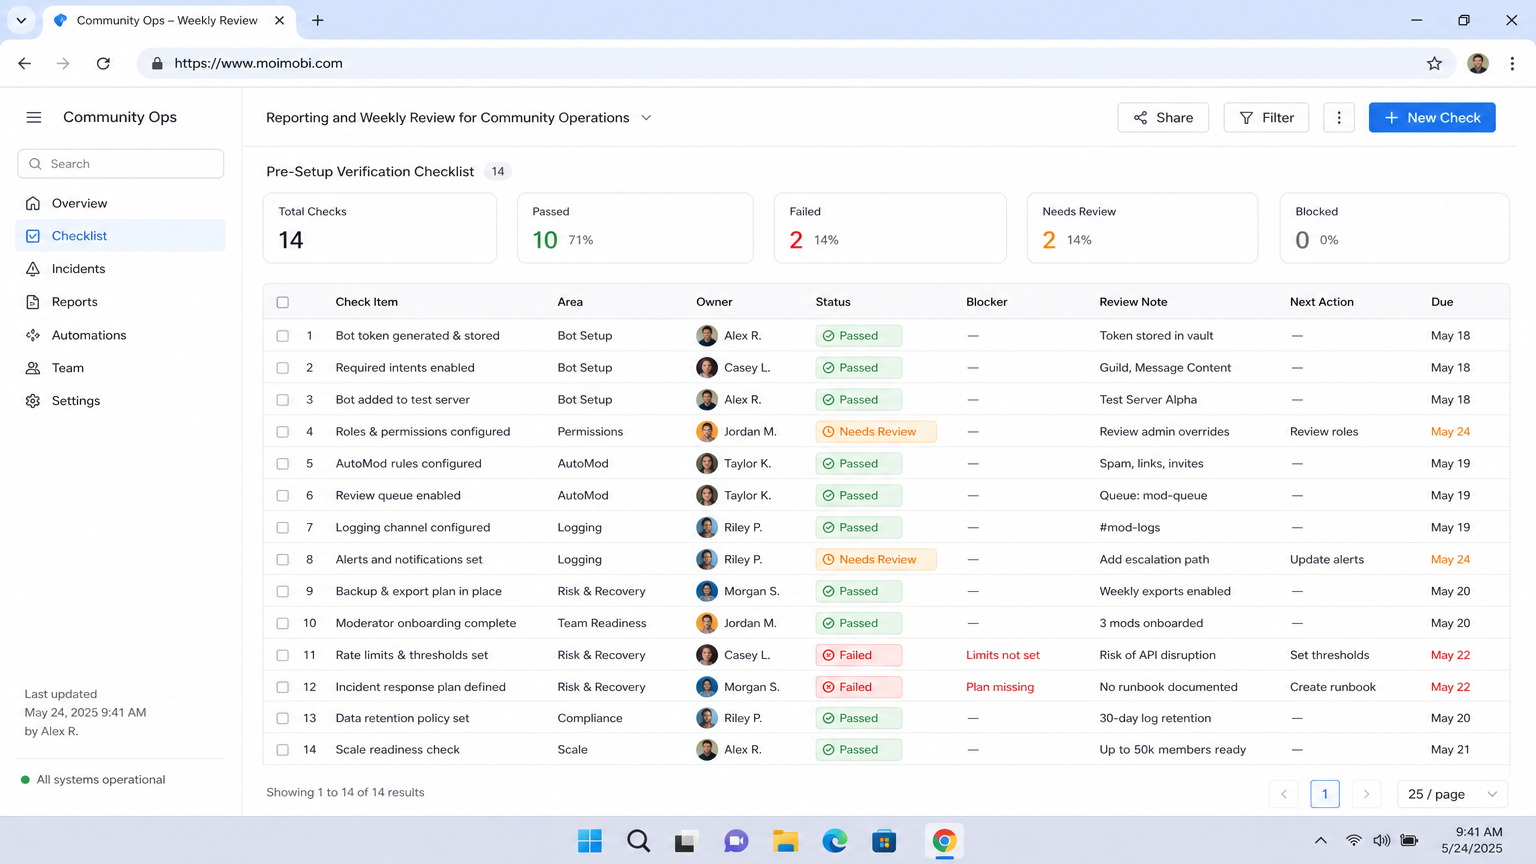Screen dimensions: 1536x864
Task: Create a New Check
Action: 1432,118
